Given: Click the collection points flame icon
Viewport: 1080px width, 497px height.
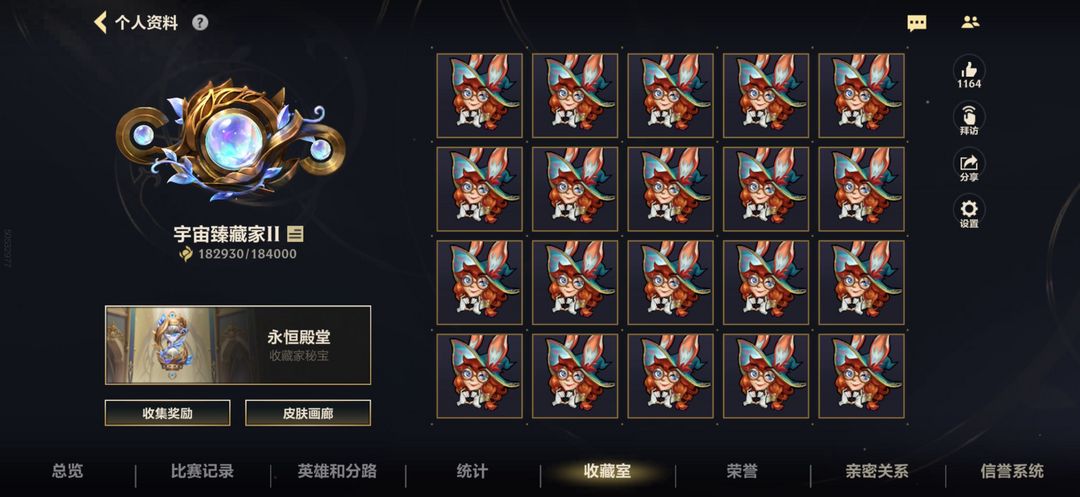Looking at the screenshot, I should (x=186, y=254).
